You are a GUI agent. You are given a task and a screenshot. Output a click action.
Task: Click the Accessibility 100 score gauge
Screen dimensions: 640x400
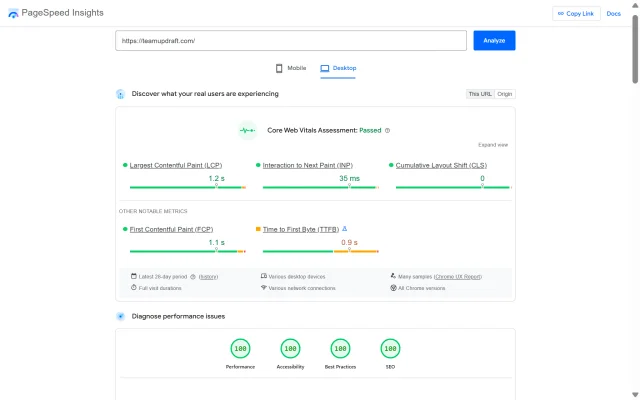pos(290,349)
